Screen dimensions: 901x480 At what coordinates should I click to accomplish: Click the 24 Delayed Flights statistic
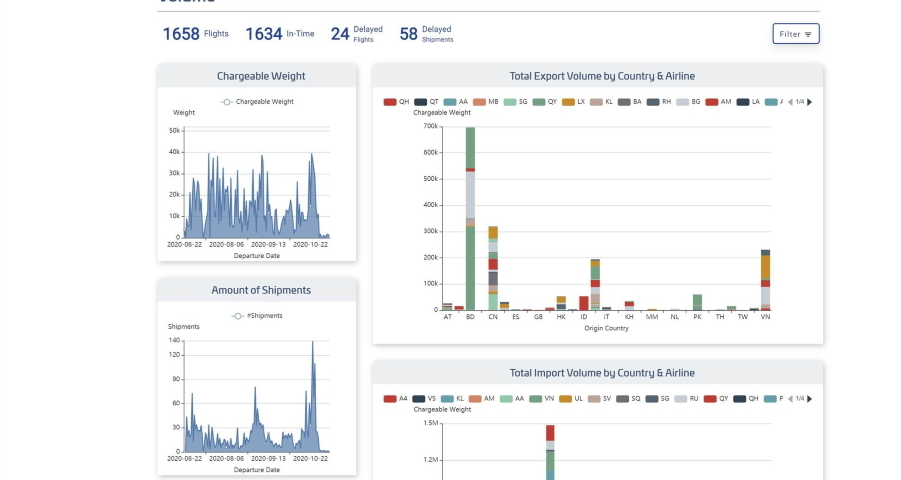coord(356,34)
